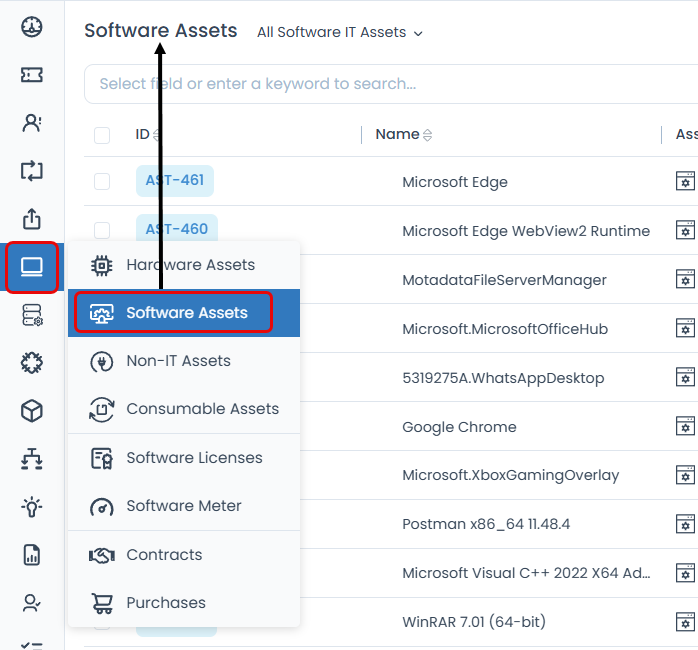Expand the All Software IT Assets dropdown
The image size is (698, 650).
point(340,32)
